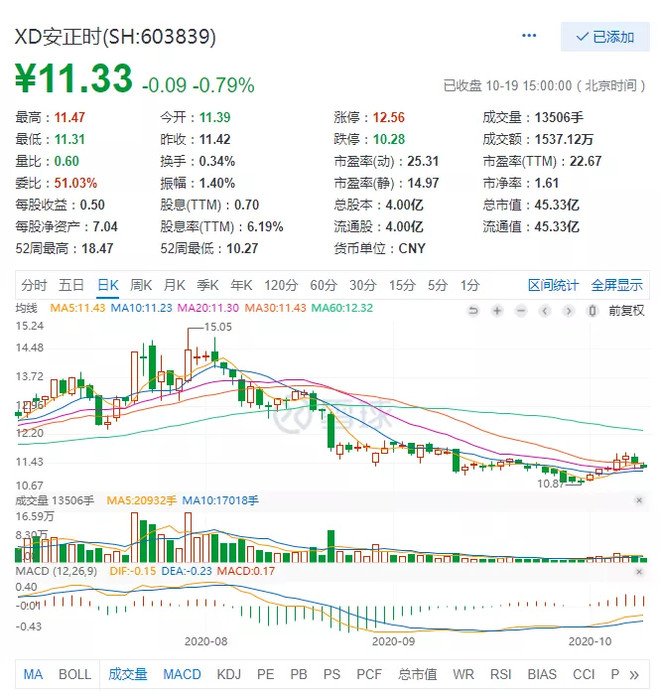The image size is (660, 695).
Task: Switch to the 5分 interval tab
Action: 437,285
